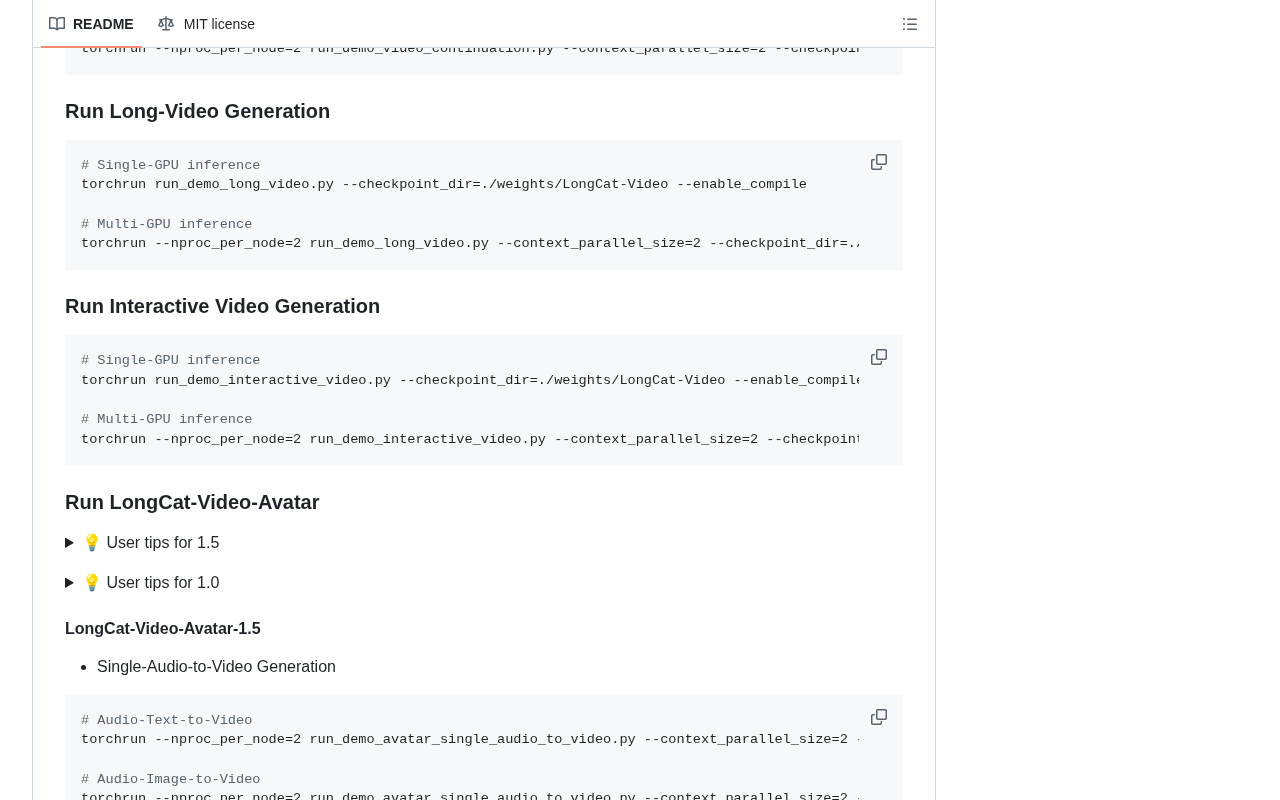Click the "# Audio-Image-to-Video" code comment
1280x800 pixels.
click(x=170, y=779)
